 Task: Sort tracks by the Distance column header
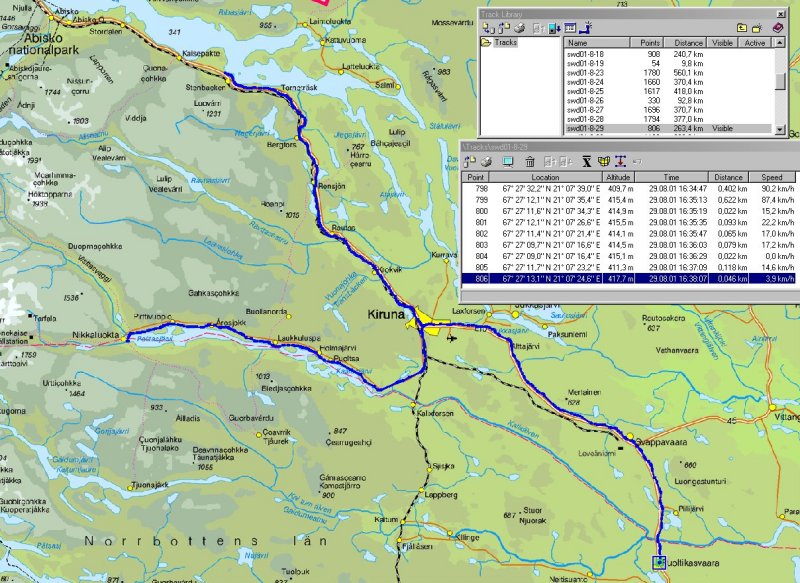[688, 43]
